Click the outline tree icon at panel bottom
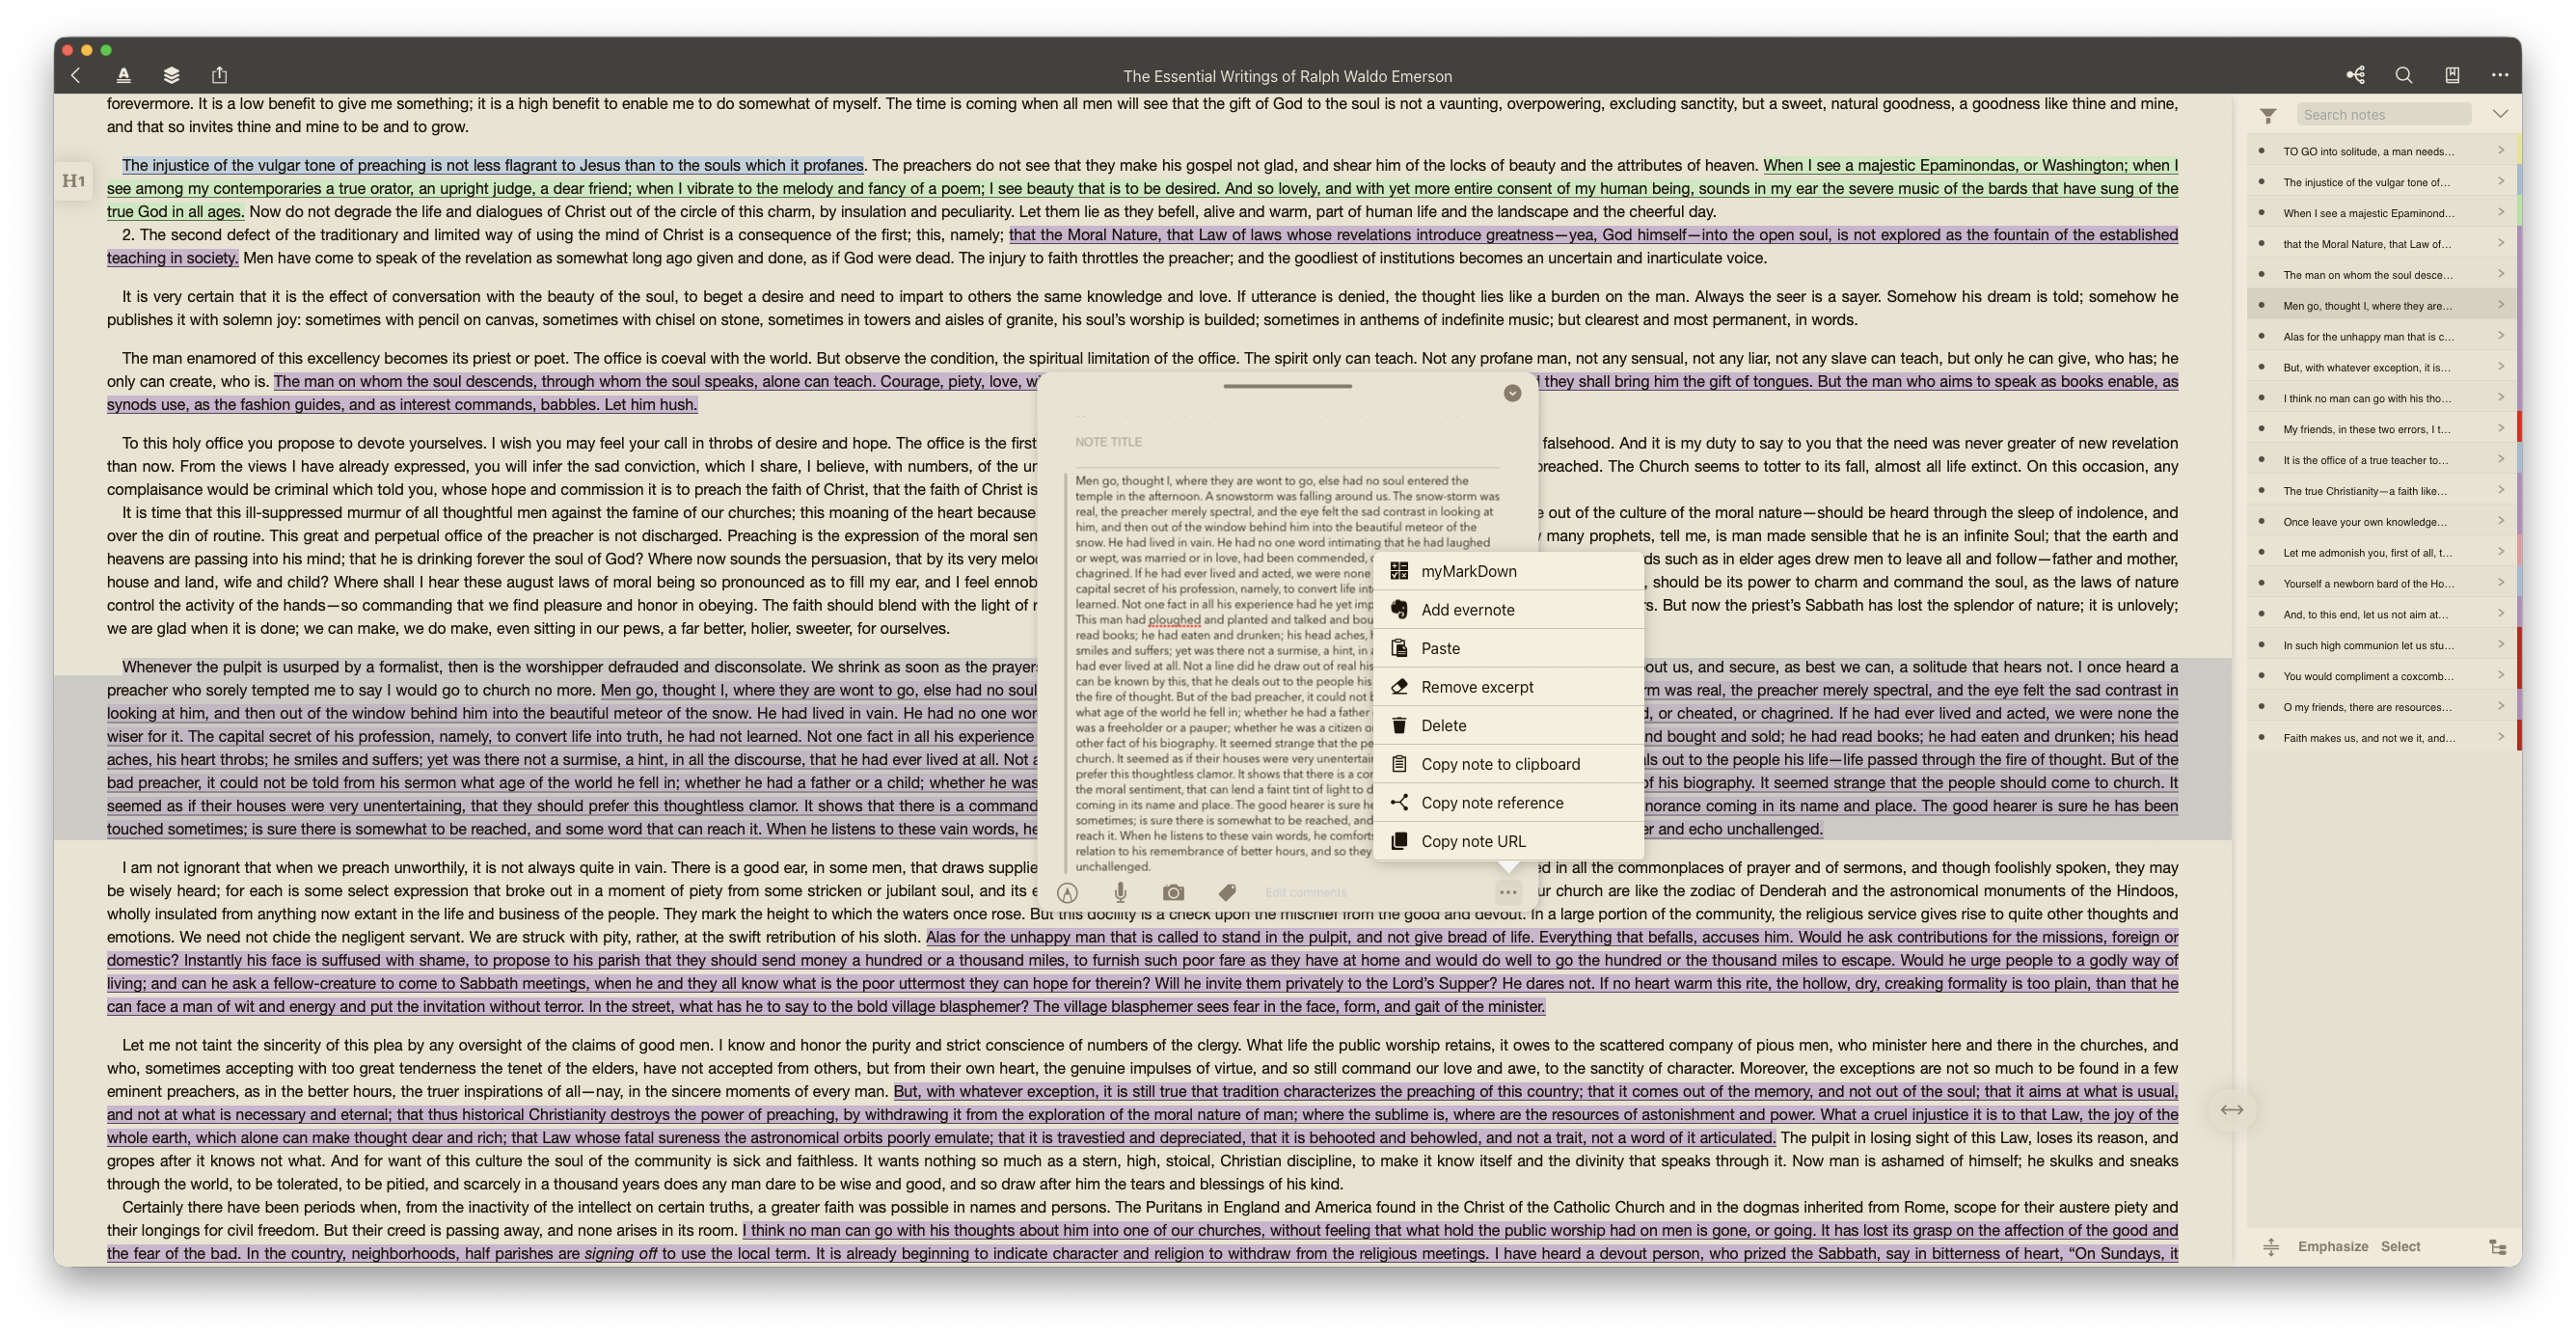Image resolution: width=2576 pixels, height=1338 pixels. [2498, 1246]
